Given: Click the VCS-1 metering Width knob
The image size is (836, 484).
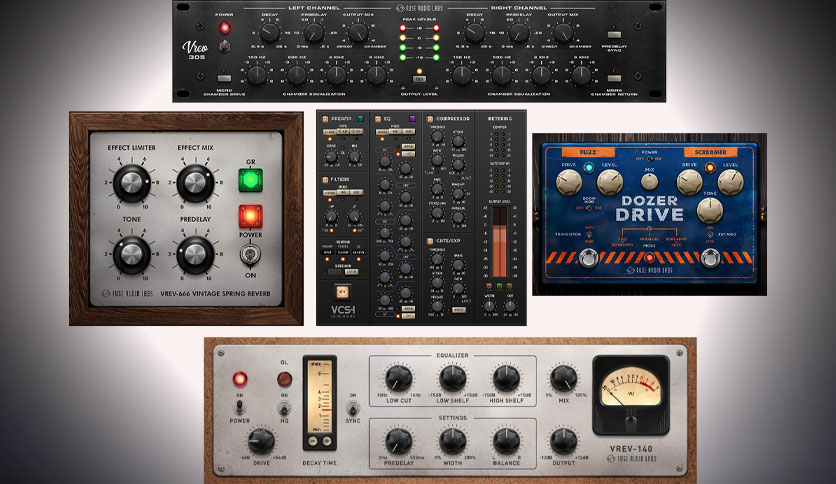Looking at the screenshot, I should click(x=489, y=306).
